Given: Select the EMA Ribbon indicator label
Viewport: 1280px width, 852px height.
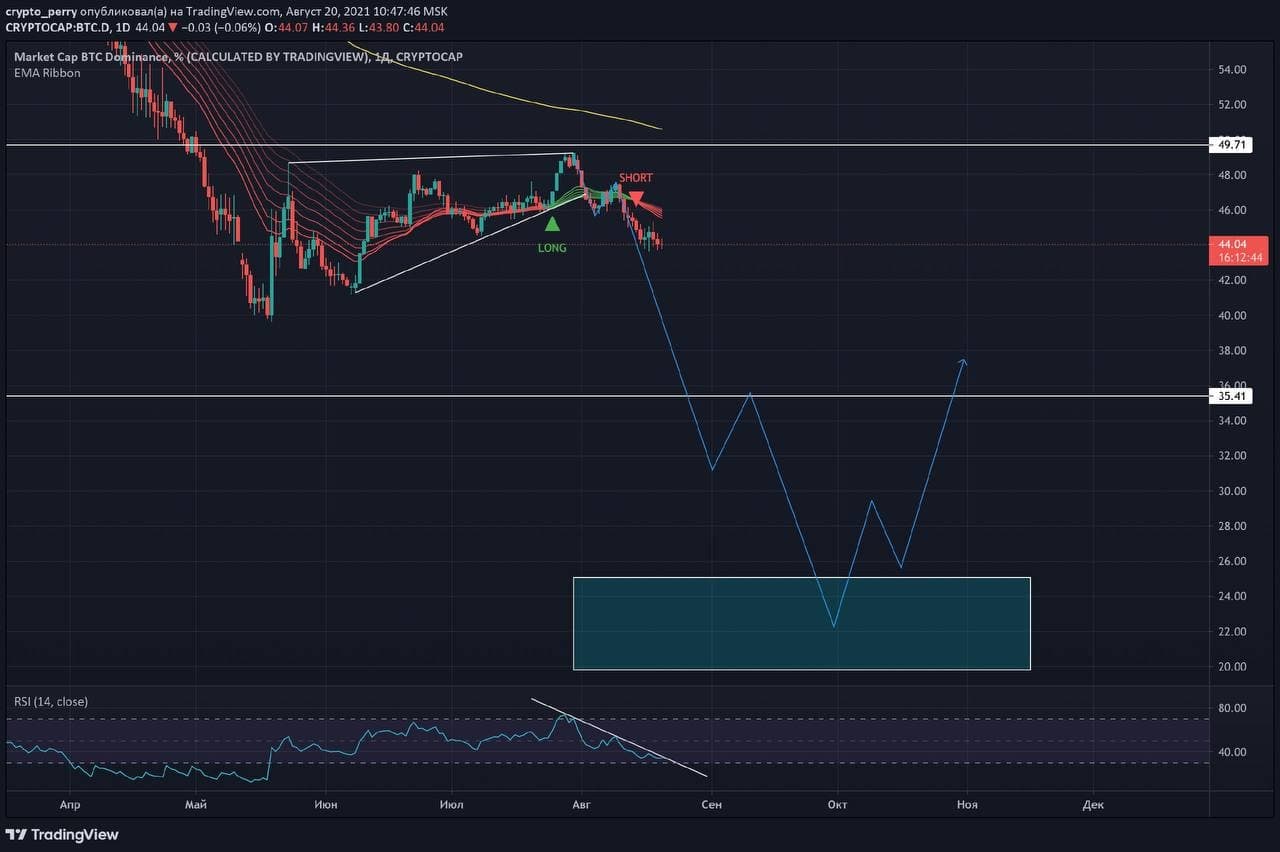Looking at the screenshot, I should pos(47,73).
